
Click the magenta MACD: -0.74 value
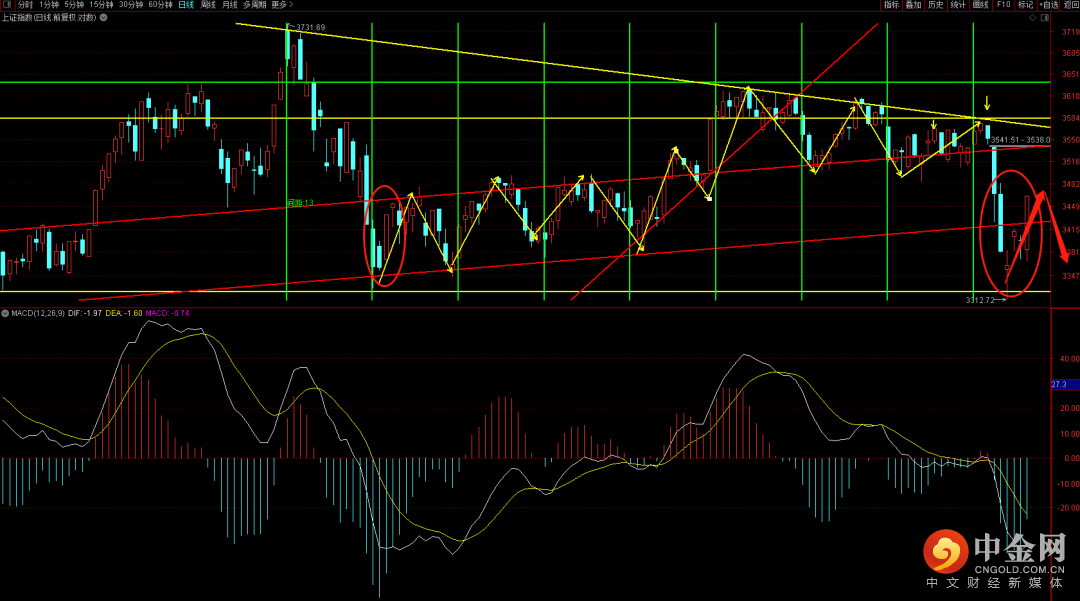tap(167, 313)
